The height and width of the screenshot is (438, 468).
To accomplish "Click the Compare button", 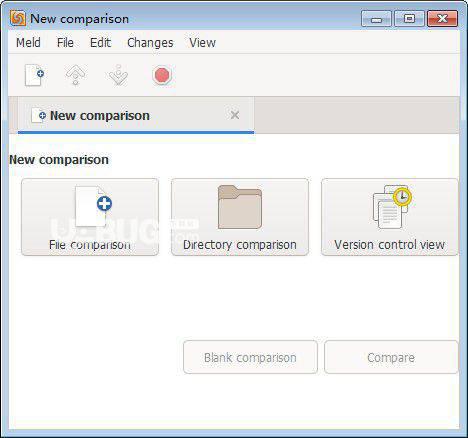I will click(x=391, y=357).
